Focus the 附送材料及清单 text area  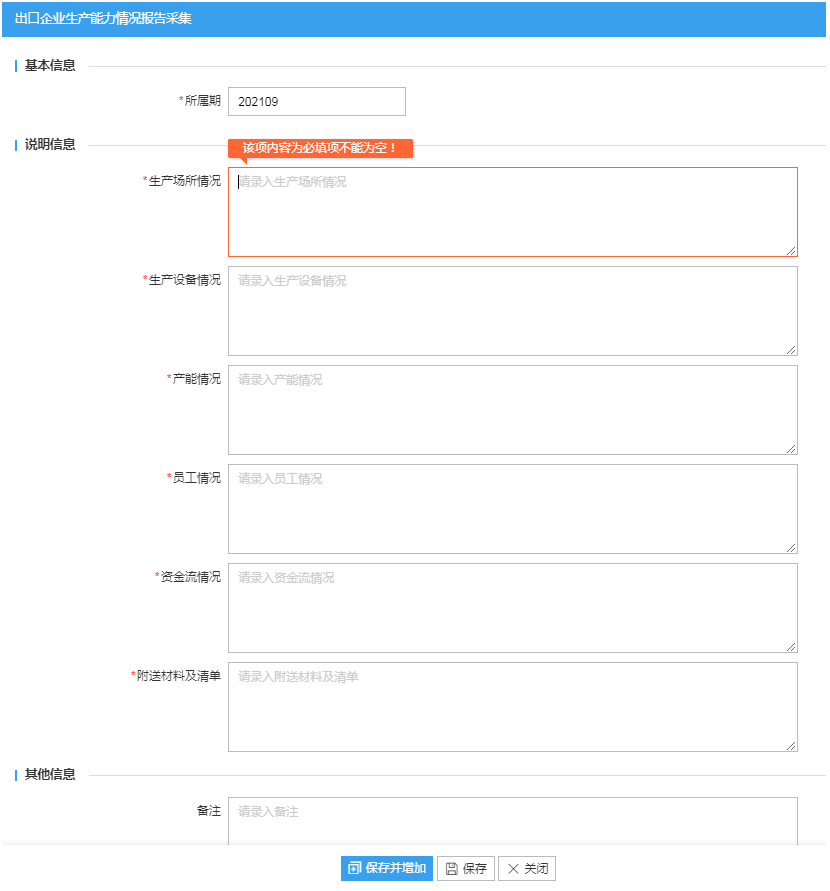(513, 707)
